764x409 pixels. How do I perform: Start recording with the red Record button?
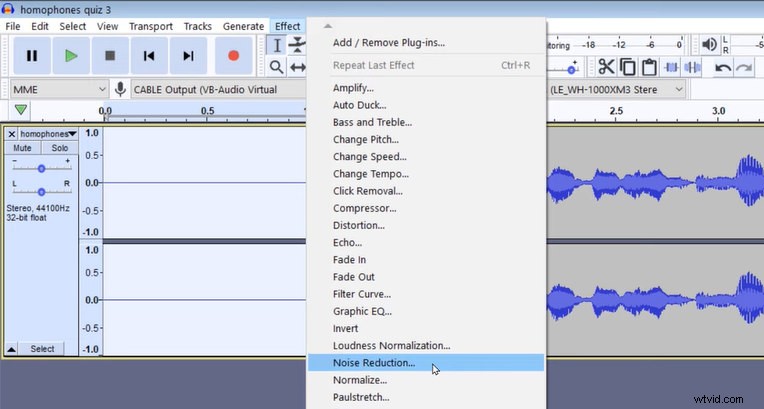click(x=233, y=56)
